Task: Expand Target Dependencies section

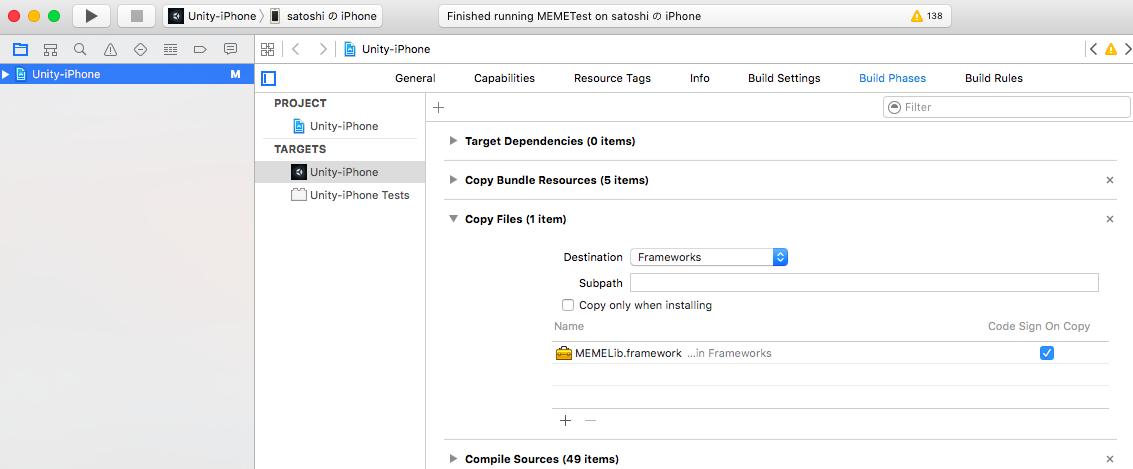Action: [453, 141]
